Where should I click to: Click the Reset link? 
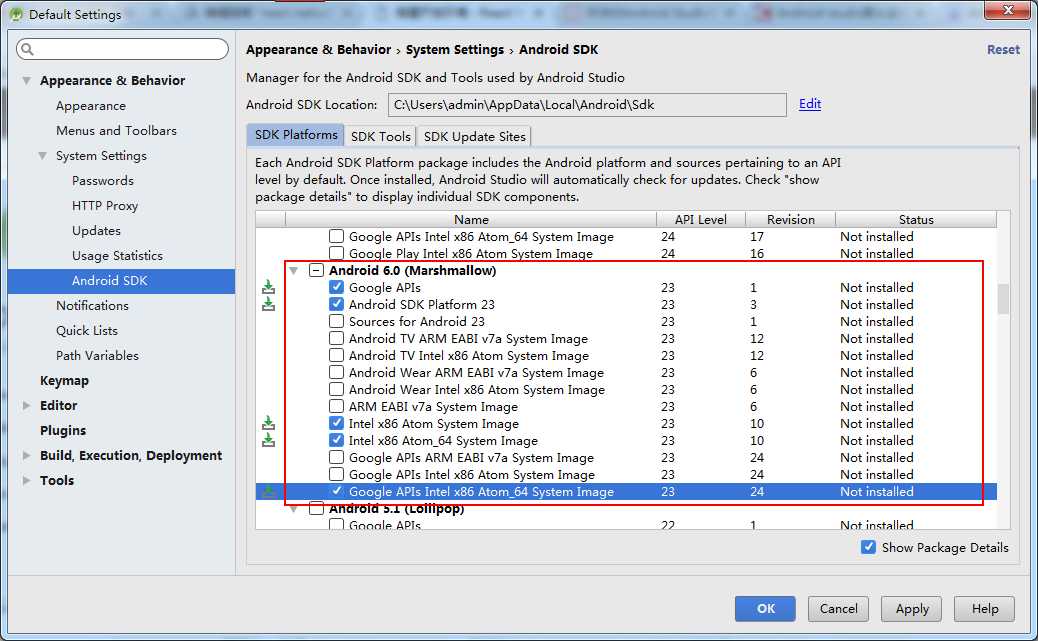pyautogui.click(x=1003, y=50)
